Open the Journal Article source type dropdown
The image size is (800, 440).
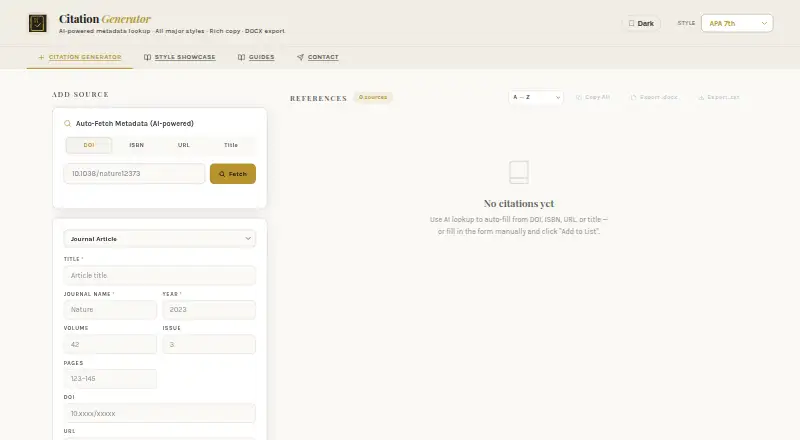point(160,238)
